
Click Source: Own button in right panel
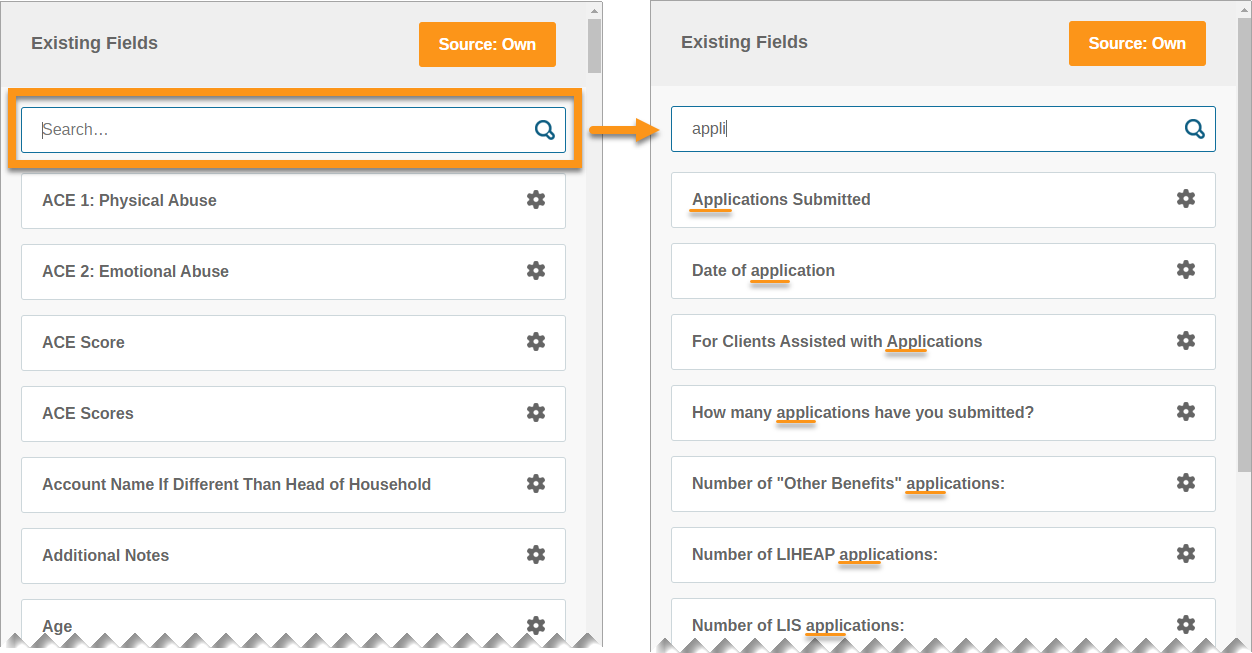(1137, 43)
